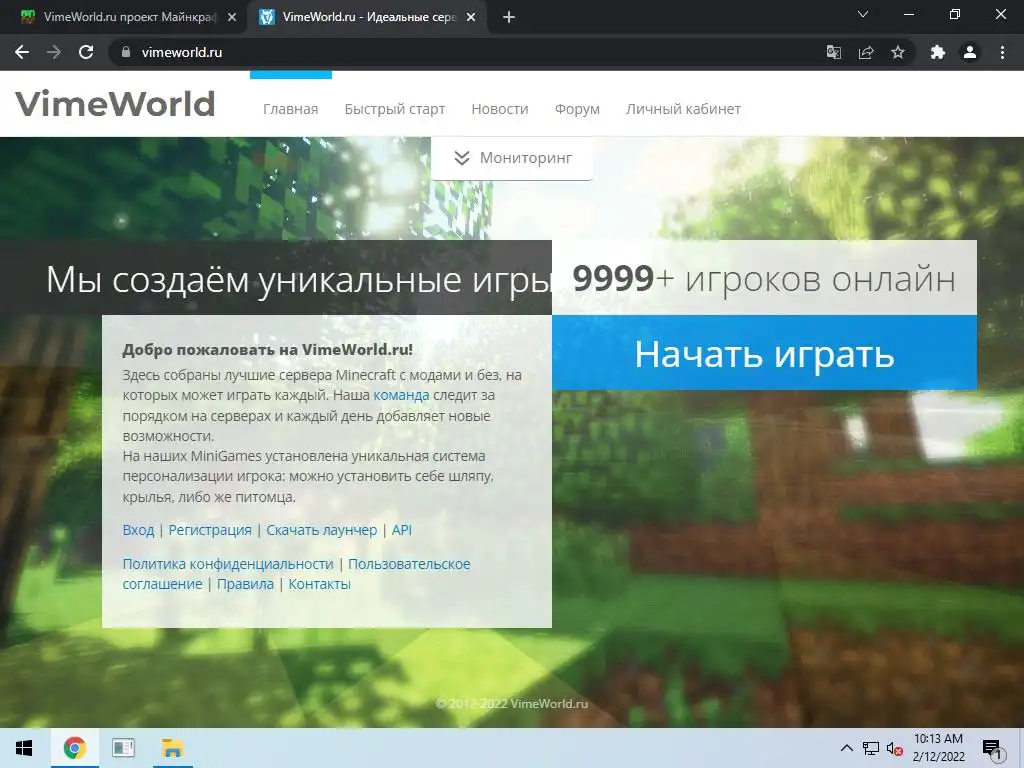The image size is (1024, 768).
Task: Reload the vimeworld.ru page
Action: click(86, 52)
